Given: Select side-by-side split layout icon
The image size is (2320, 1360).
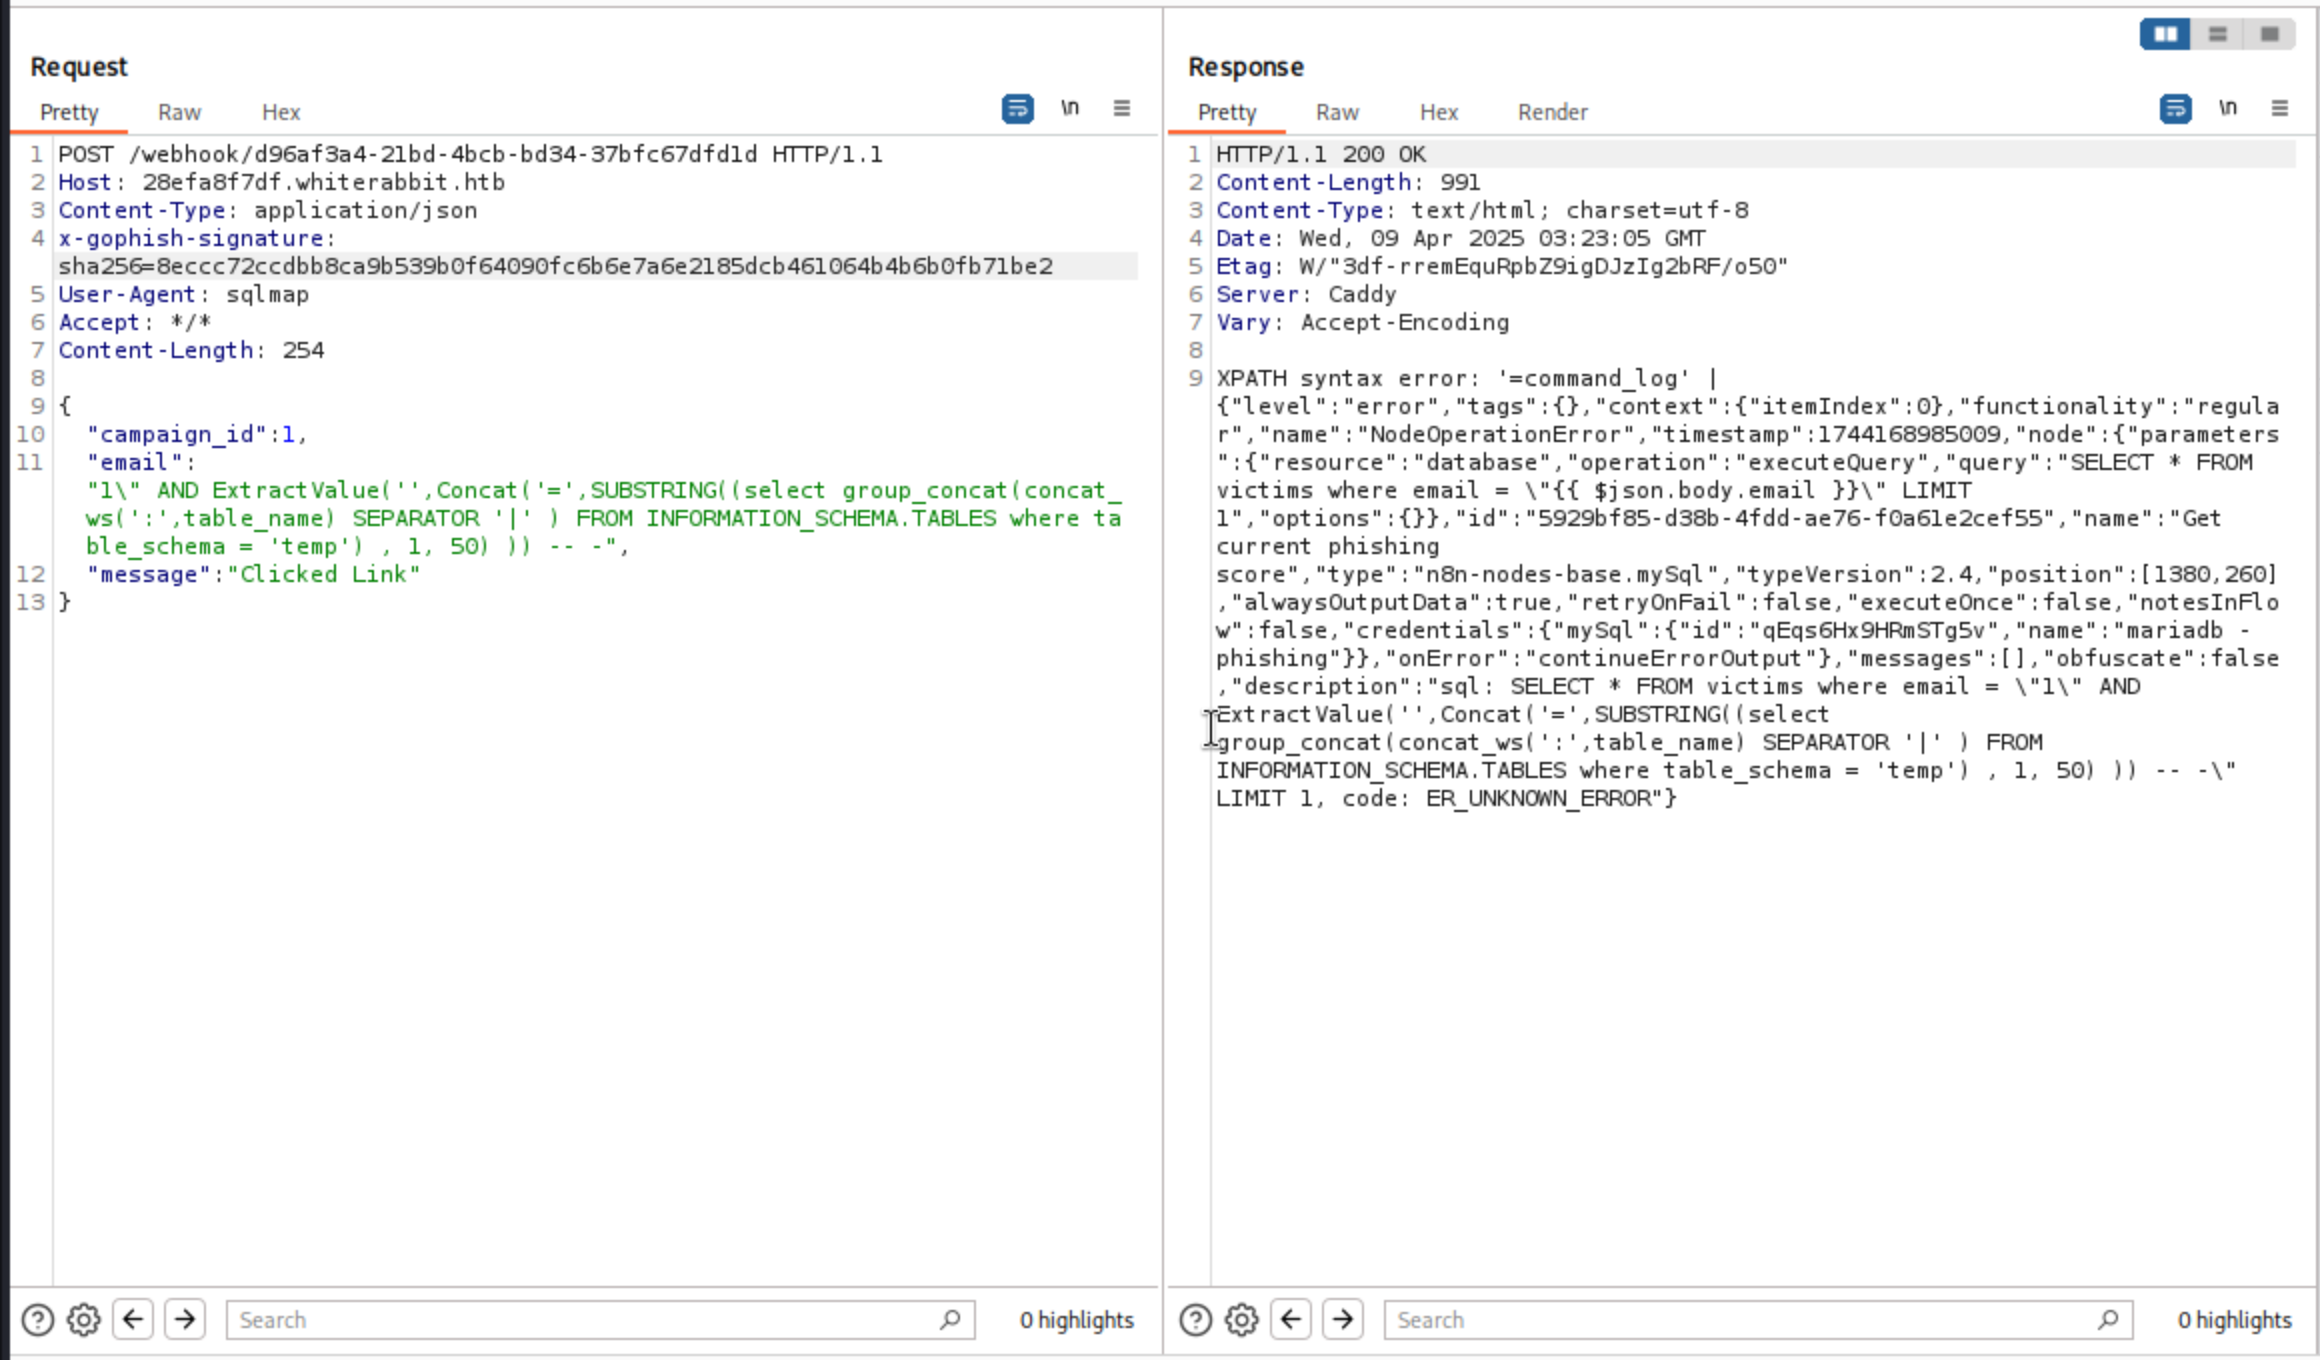Looking at the screenshot, I should coord(2165,34).
